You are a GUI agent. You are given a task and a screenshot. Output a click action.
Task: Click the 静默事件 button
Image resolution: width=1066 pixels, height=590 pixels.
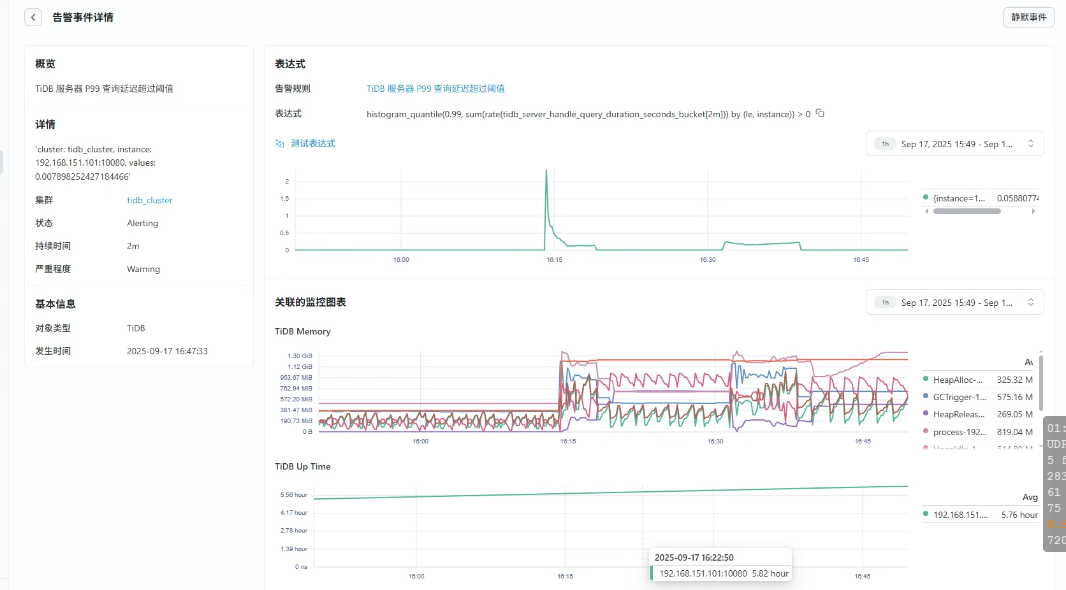(x=1028, y=17)
